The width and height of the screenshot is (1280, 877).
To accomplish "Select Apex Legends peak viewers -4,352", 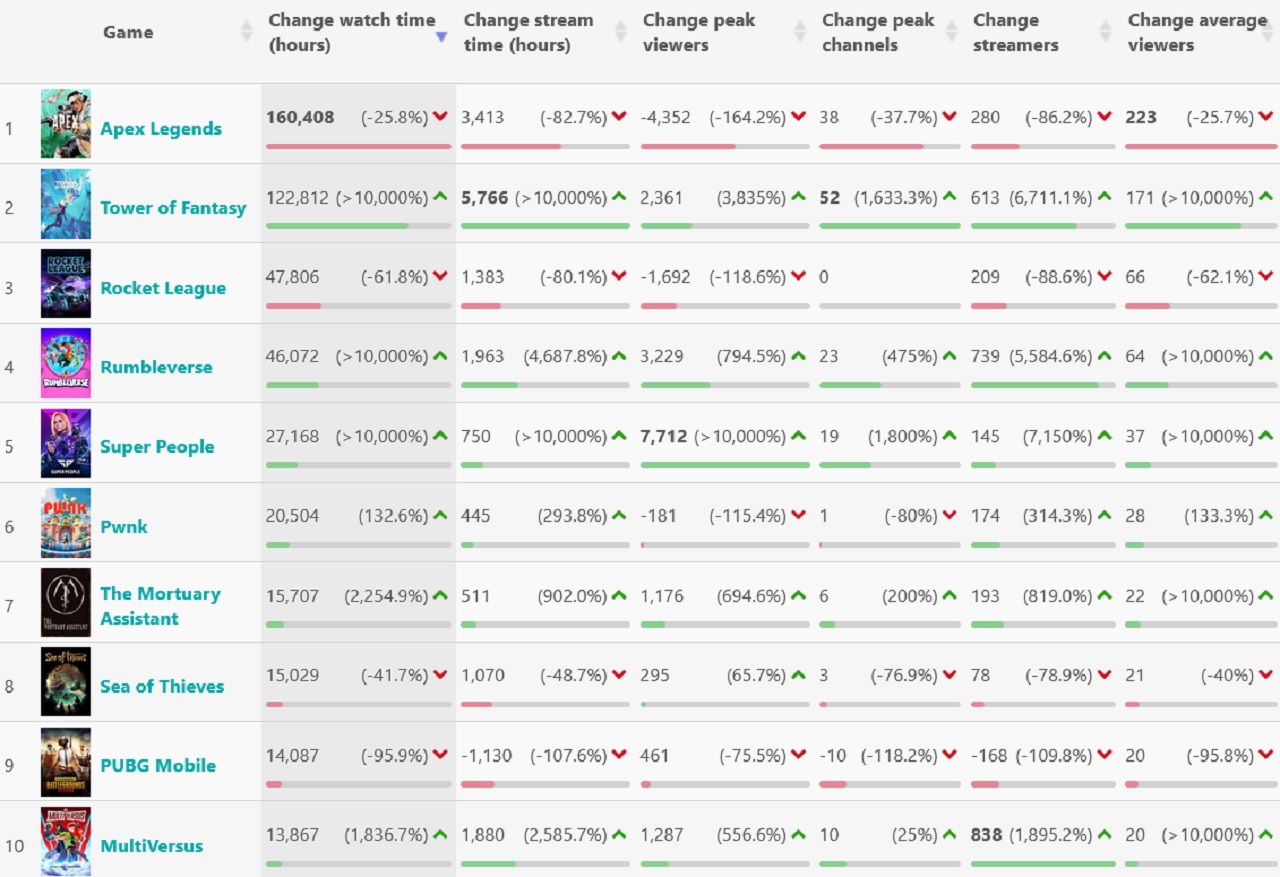I will [x=666, y=117].
